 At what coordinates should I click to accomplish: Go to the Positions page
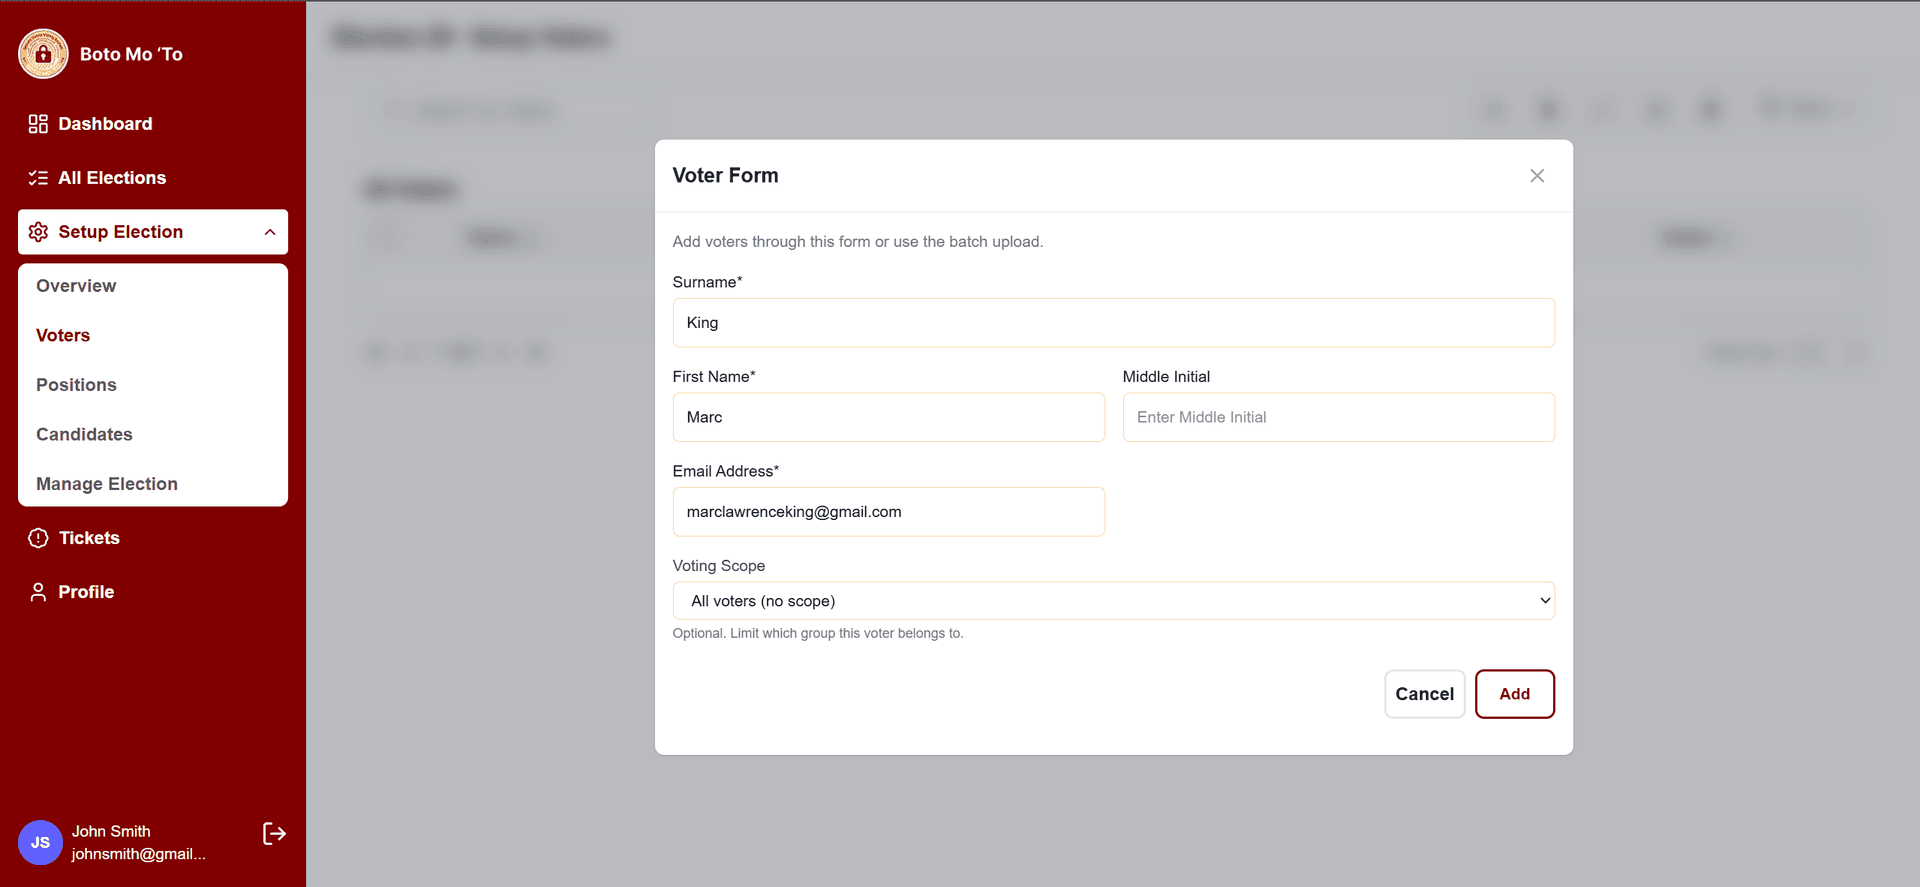(x=76, y=385)
